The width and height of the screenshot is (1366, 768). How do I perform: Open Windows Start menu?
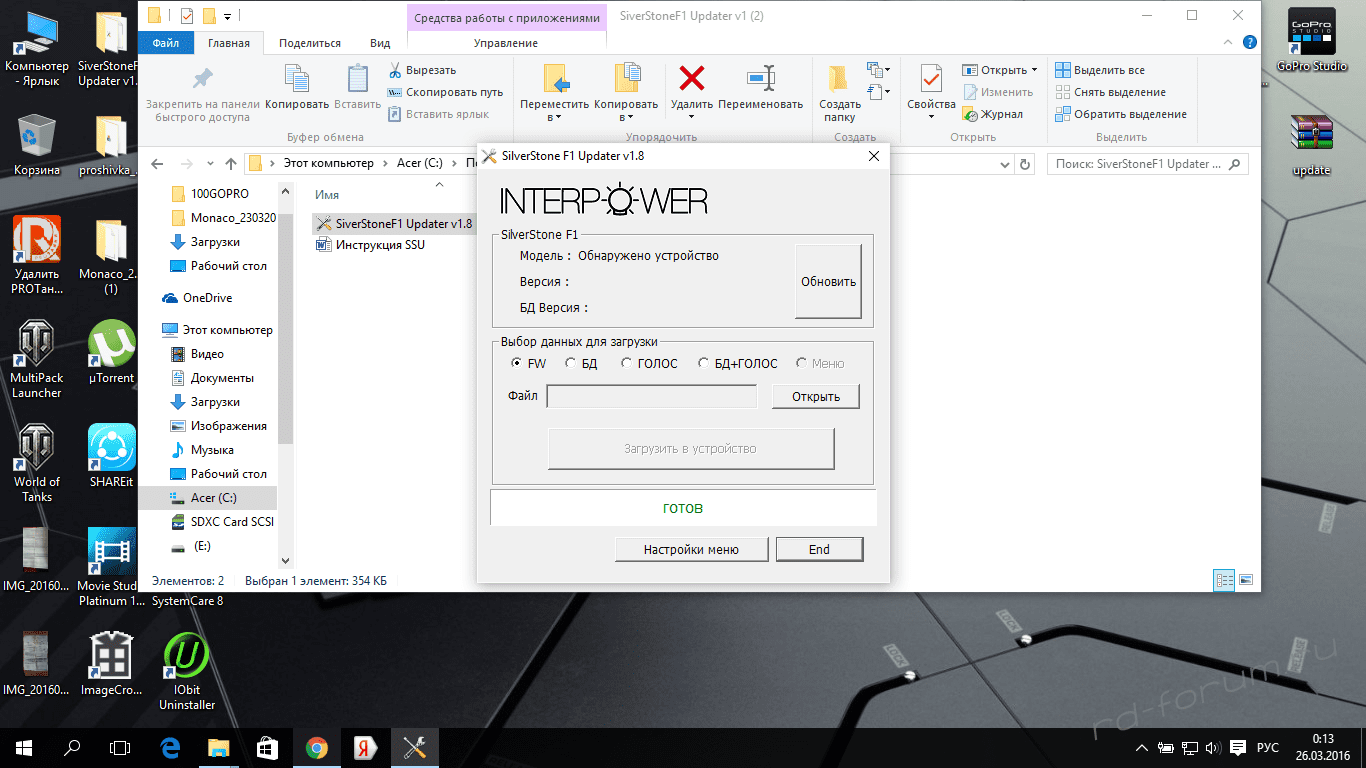point(24,747)
